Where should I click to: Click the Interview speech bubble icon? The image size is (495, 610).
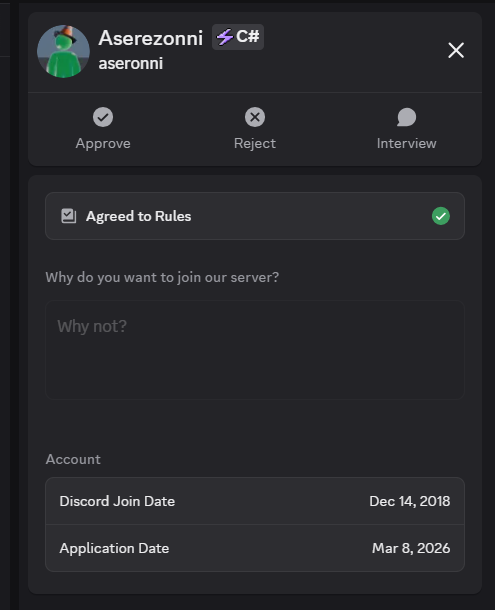coord(406,117)
